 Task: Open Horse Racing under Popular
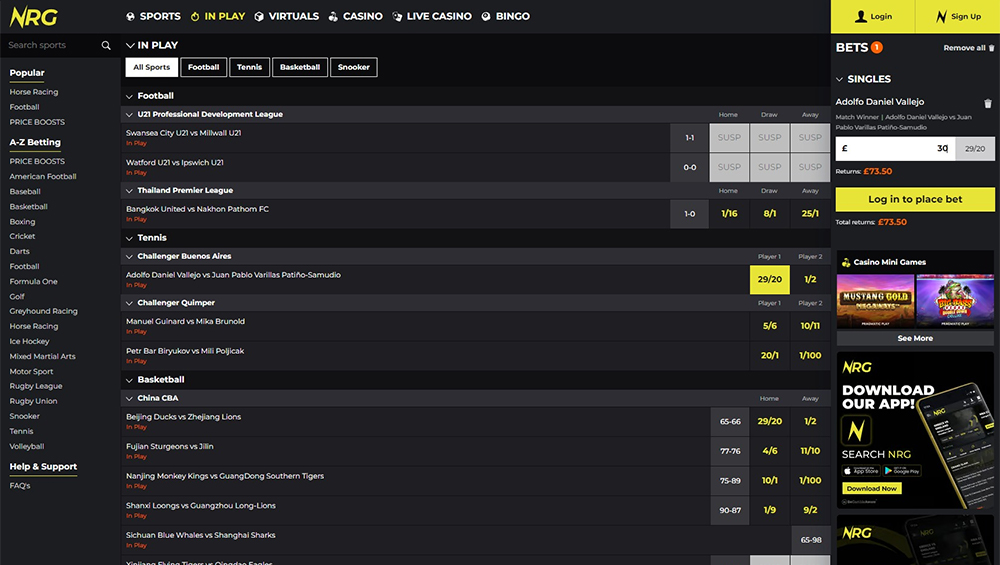(x=34, y=92)
